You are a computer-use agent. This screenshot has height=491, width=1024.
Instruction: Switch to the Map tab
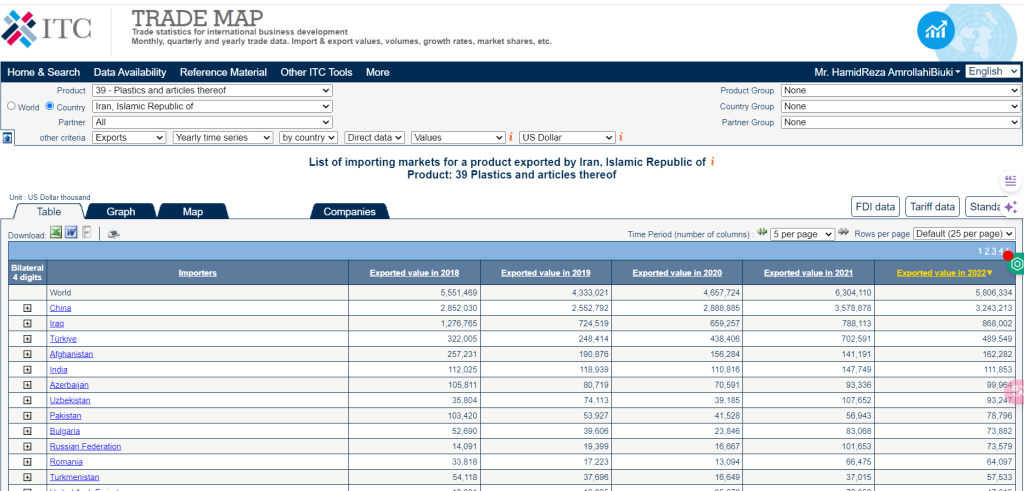tap(193, 211)
